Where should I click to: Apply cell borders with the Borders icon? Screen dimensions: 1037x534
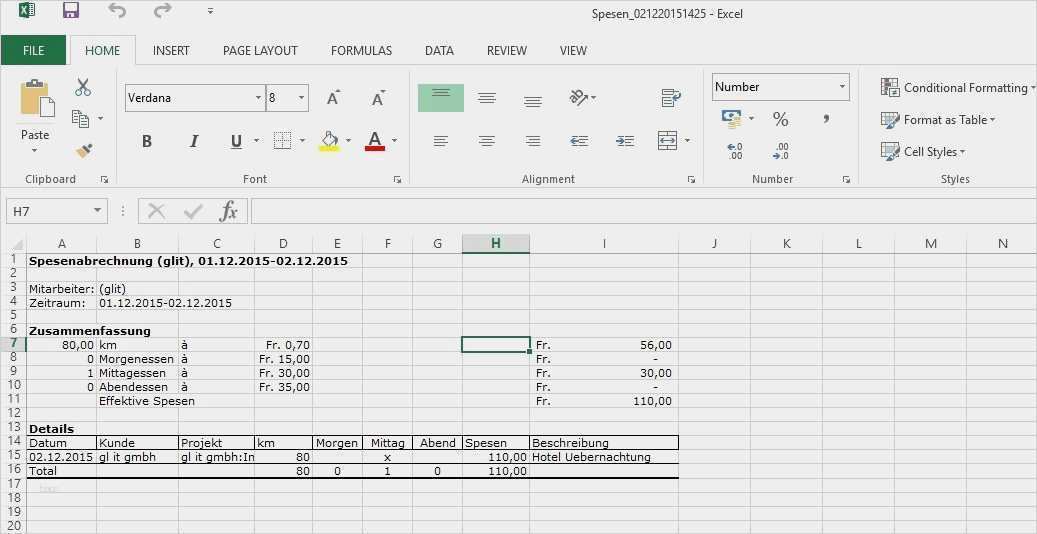coord(282,141)
